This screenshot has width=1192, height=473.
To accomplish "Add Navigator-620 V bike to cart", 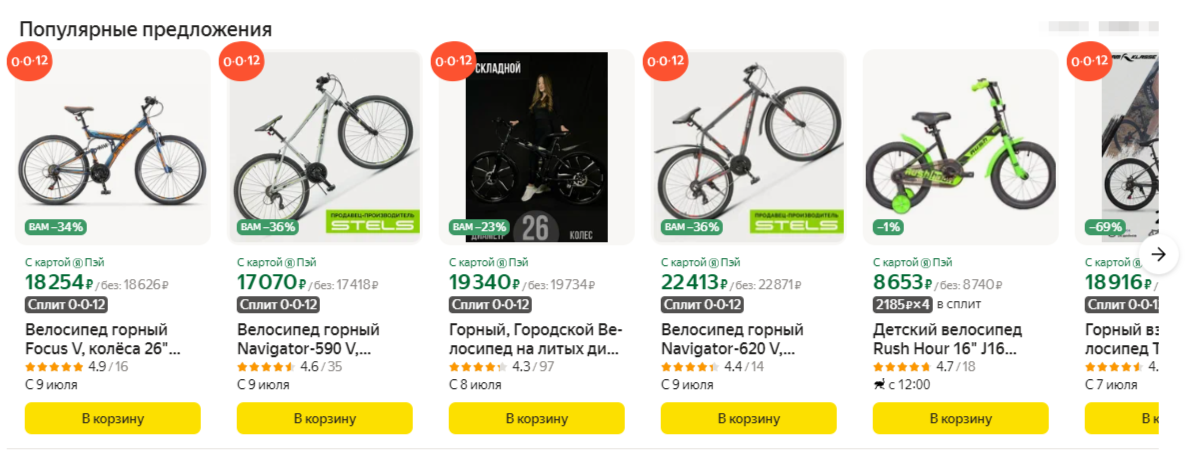I will [x=749, y=418].
